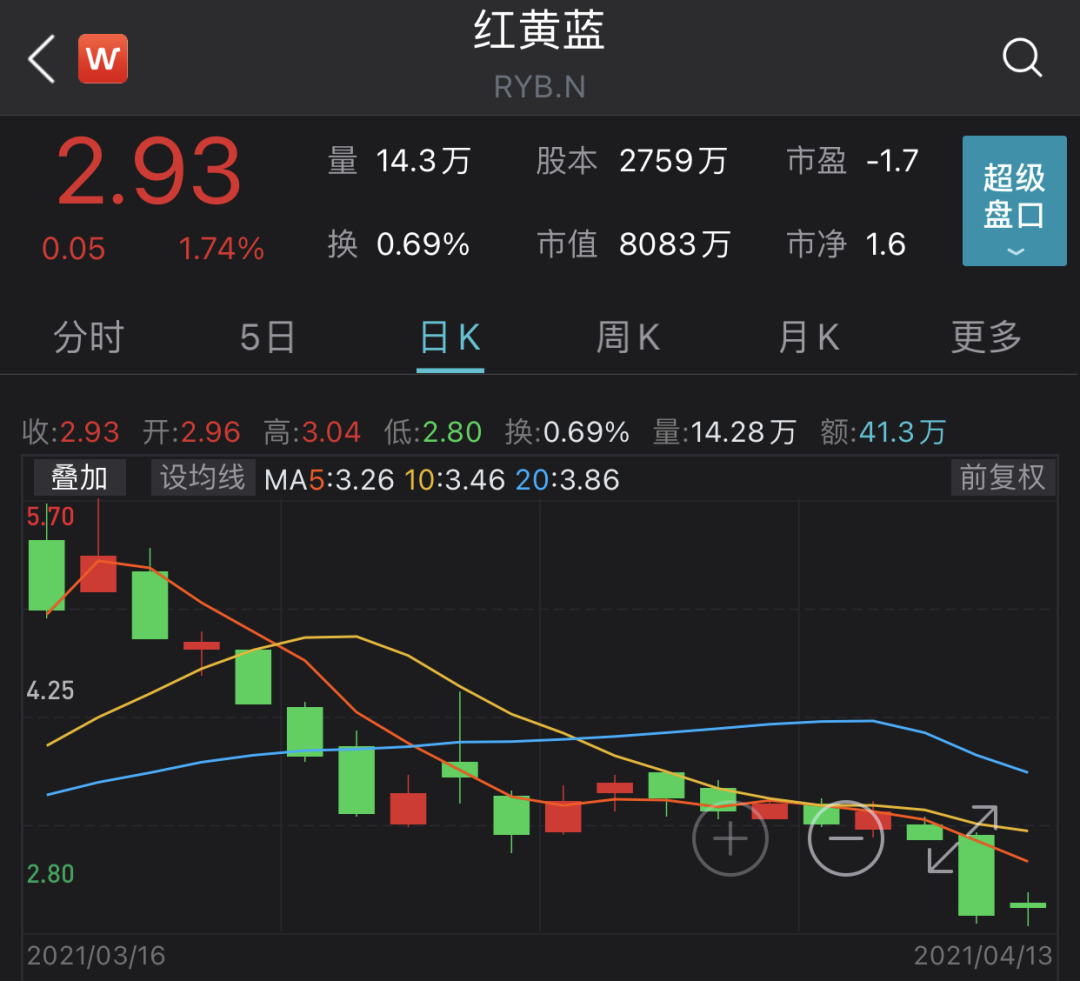The image size is (1080, 981).
Task: Zoom in chart with plus circle
Action: tap(730, 838)
